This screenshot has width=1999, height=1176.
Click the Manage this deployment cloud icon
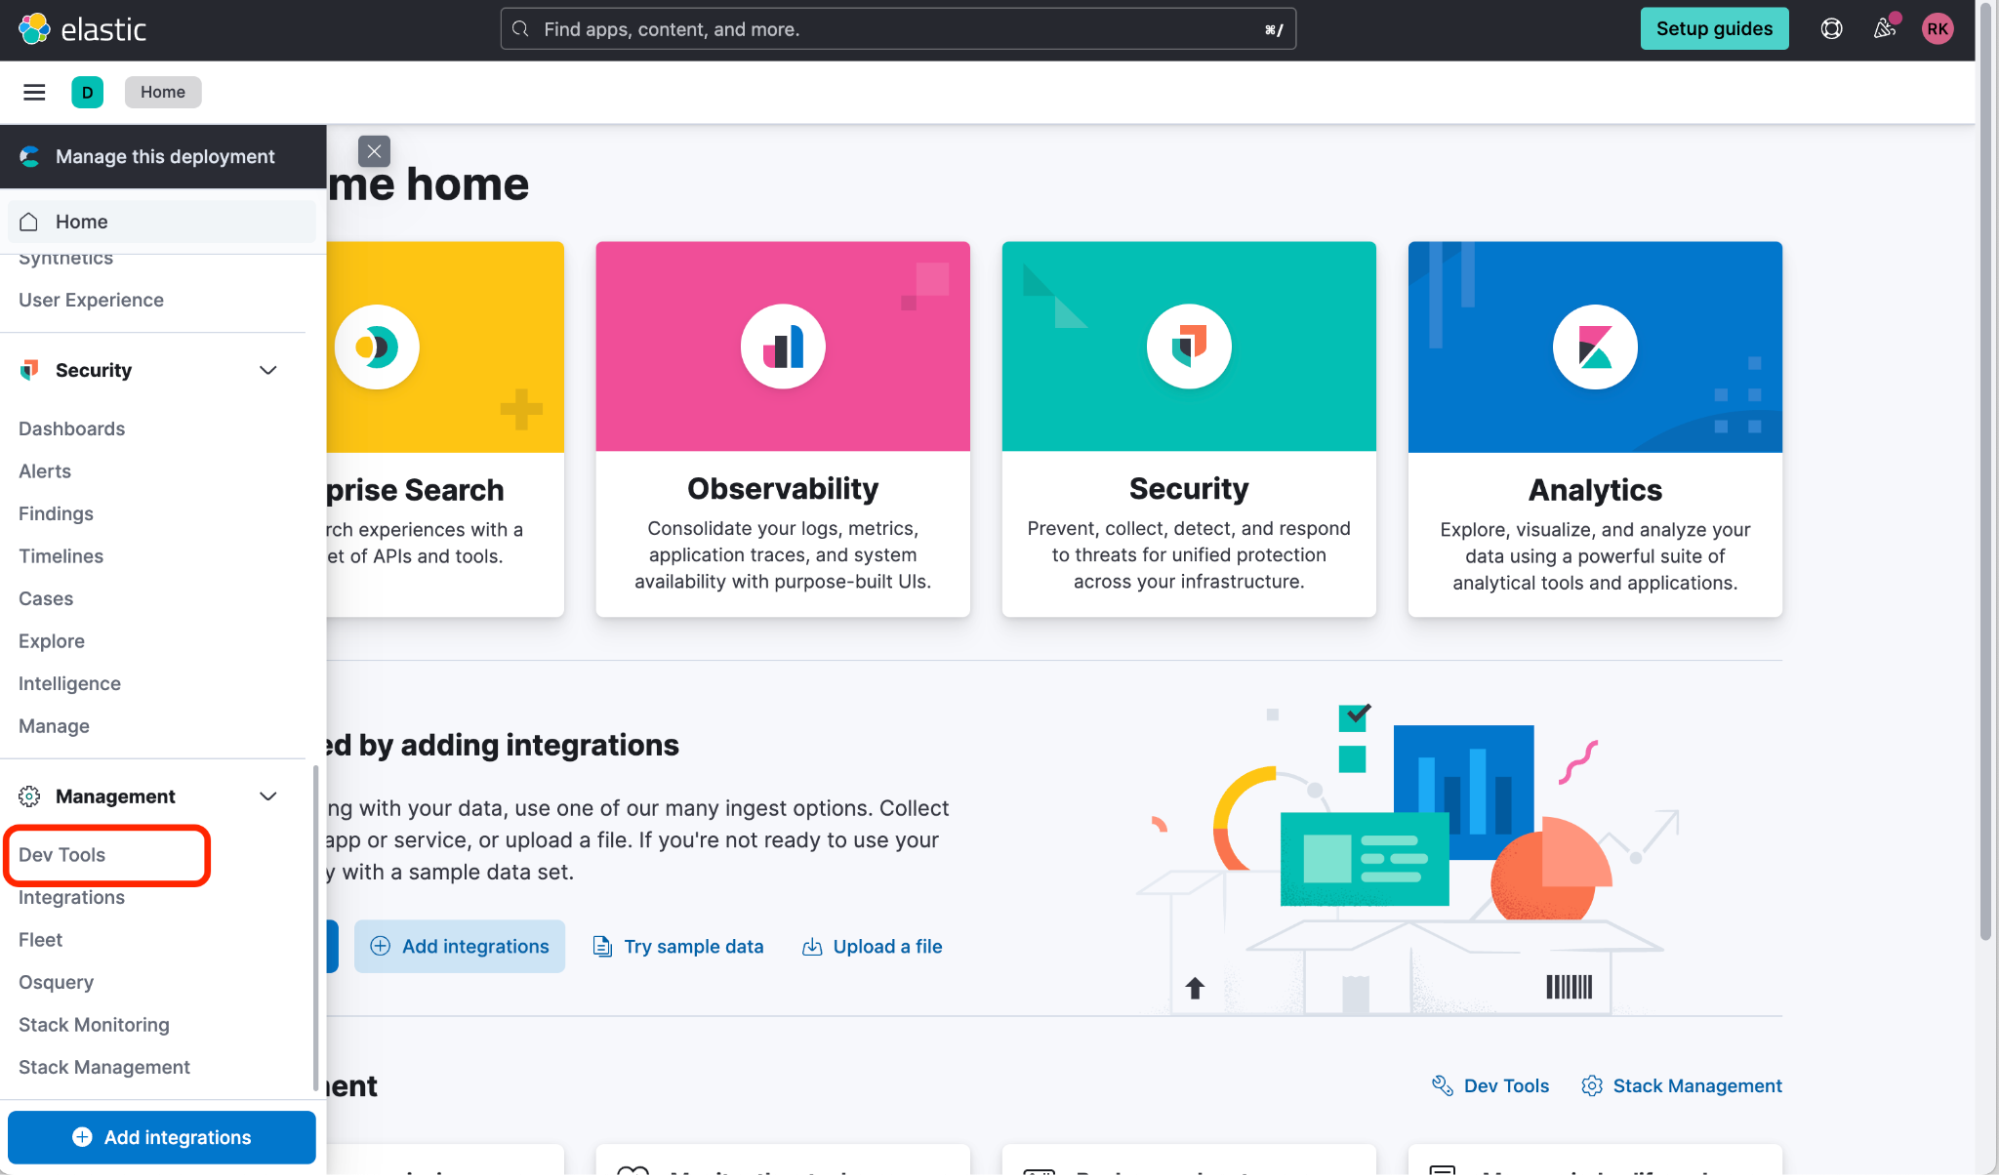pyautogui.click(x=30, y=156)
